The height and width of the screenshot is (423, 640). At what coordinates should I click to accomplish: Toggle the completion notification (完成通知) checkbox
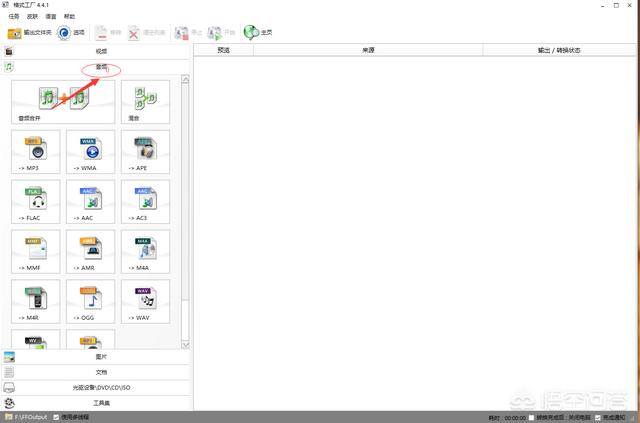(x=598, y=417)
